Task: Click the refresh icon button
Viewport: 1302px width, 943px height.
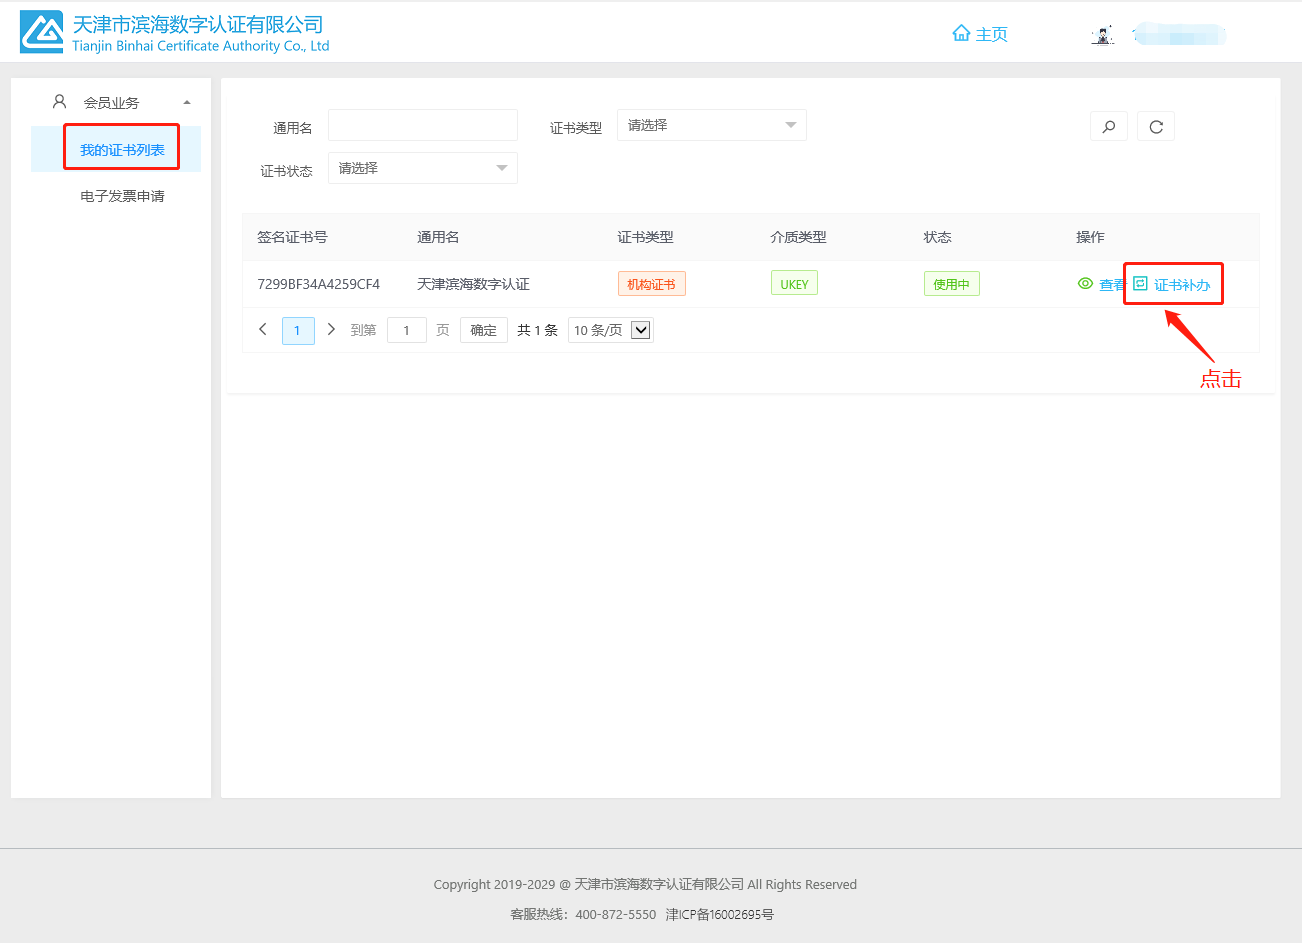Action: (1156, 127)
